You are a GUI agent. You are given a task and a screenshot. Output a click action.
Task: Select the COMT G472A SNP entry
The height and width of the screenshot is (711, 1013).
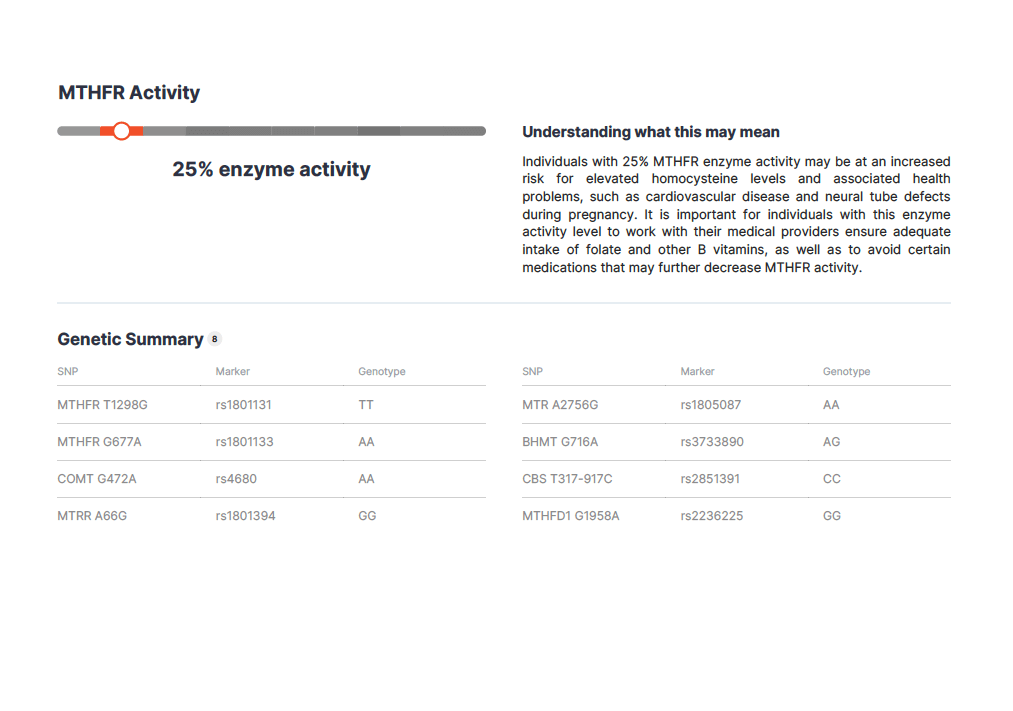click(x=97, y=479)
